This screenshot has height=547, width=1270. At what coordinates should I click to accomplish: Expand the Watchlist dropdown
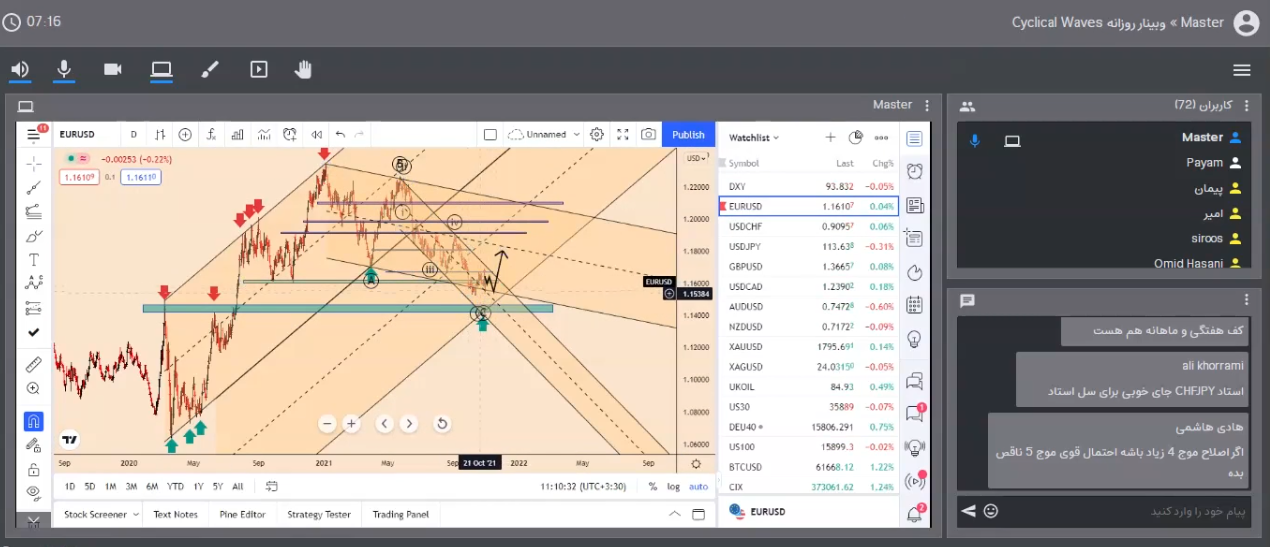coord(754,138)
